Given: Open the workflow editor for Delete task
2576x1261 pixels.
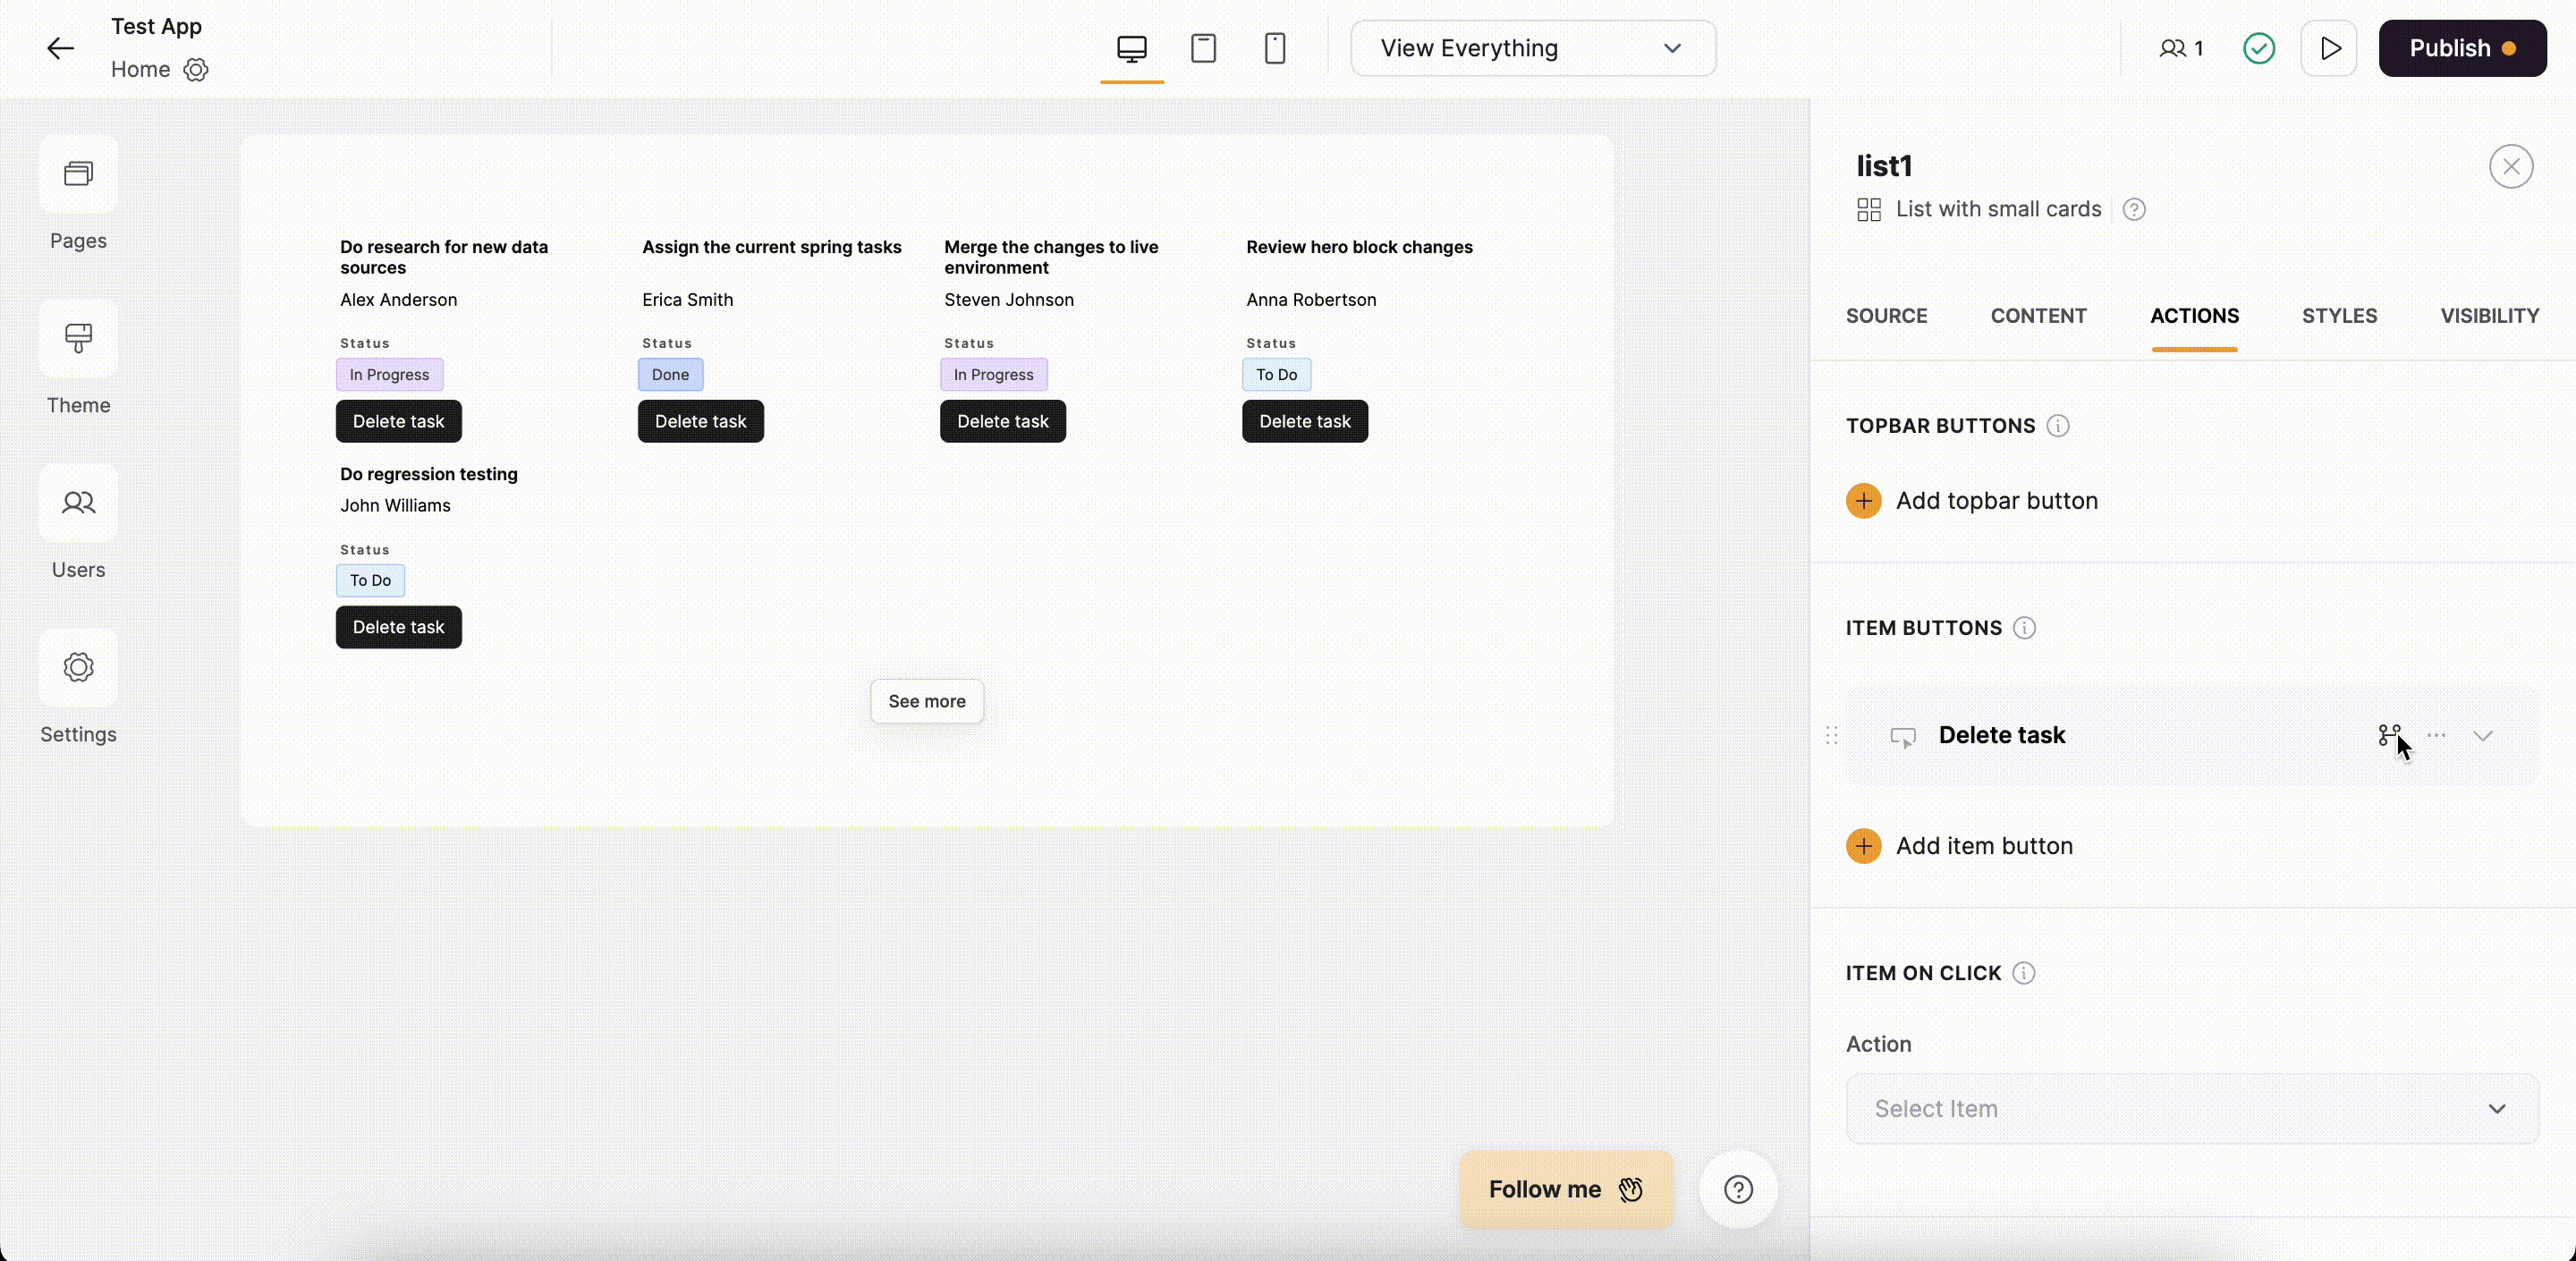Looking at the screenshot, I should (x=2389, y=735).
